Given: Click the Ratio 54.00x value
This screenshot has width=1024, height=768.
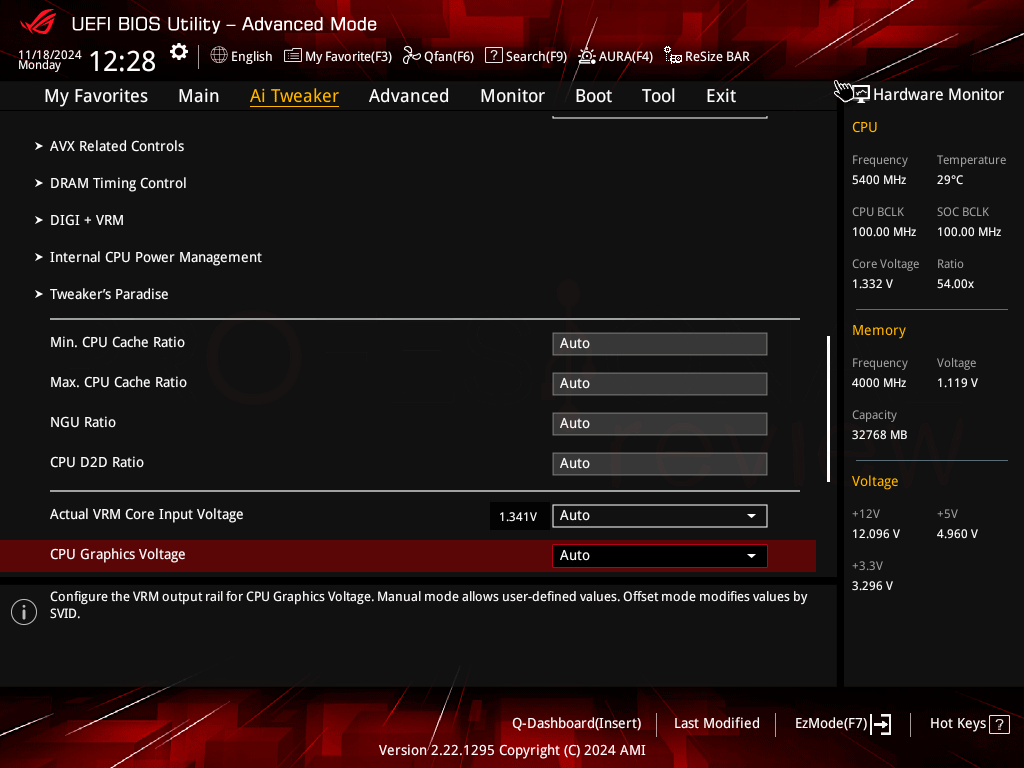Looking at the screenshot, I should [955, 284].
